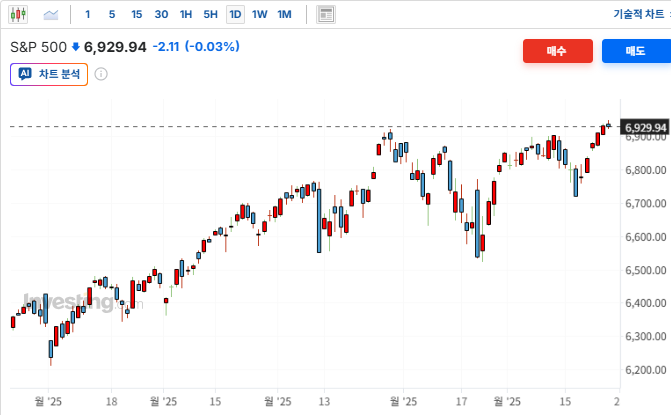Select the 1 minute interval
This screenshot has width=671, height=415.
[87, 15]
